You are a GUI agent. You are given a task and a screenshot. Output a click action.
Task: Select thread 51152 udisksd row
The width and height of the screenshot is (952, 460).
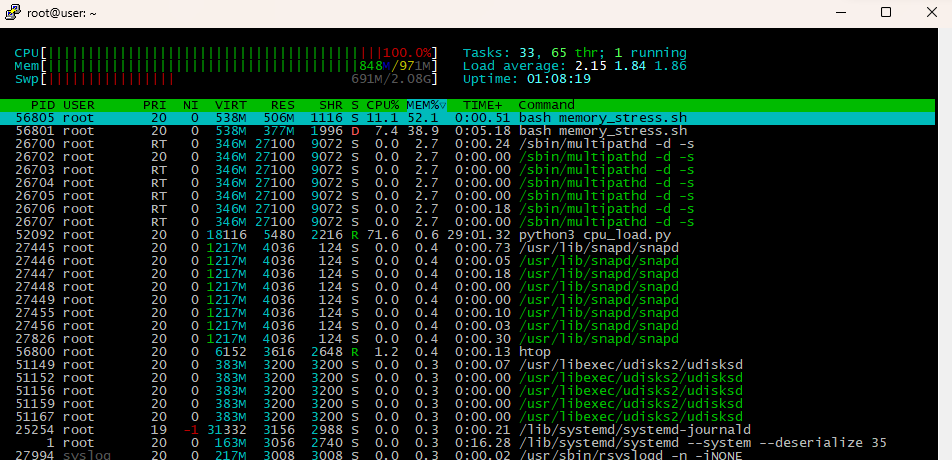pyautogui.click(x=468, y=377)
